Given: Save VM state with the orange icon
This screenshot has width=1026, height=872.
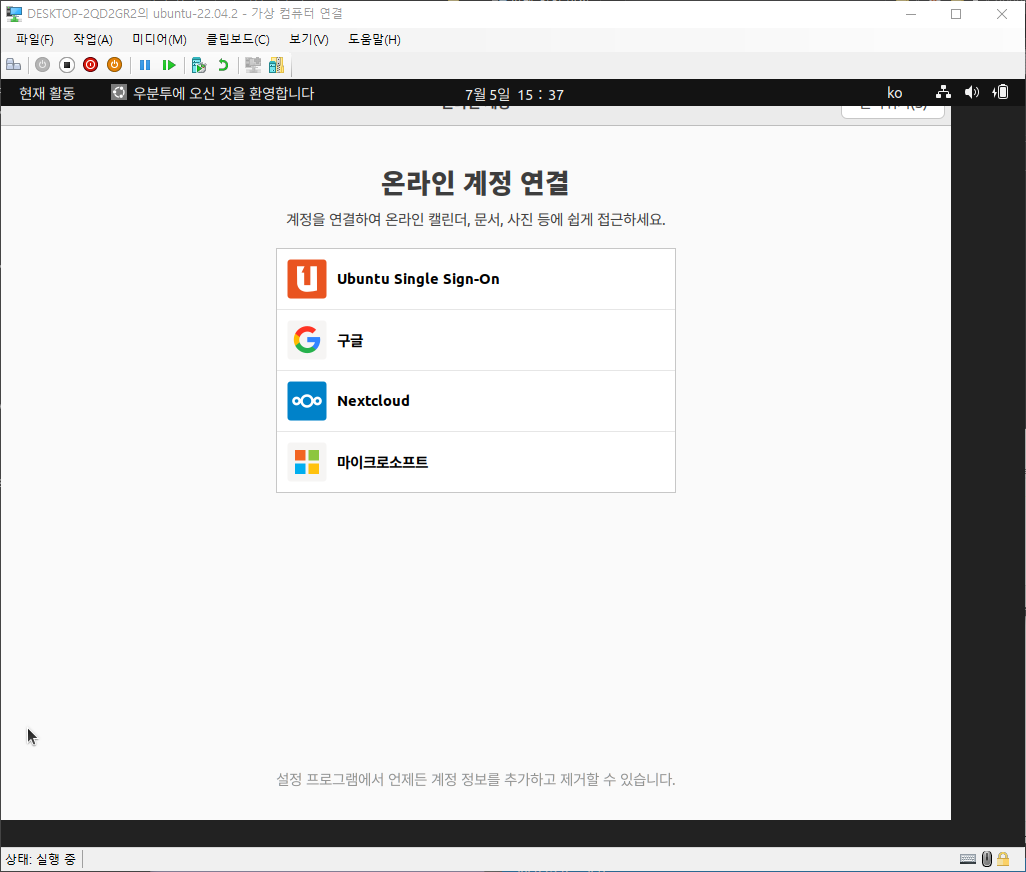Looking at the screenshot, I should coord(115,65).
